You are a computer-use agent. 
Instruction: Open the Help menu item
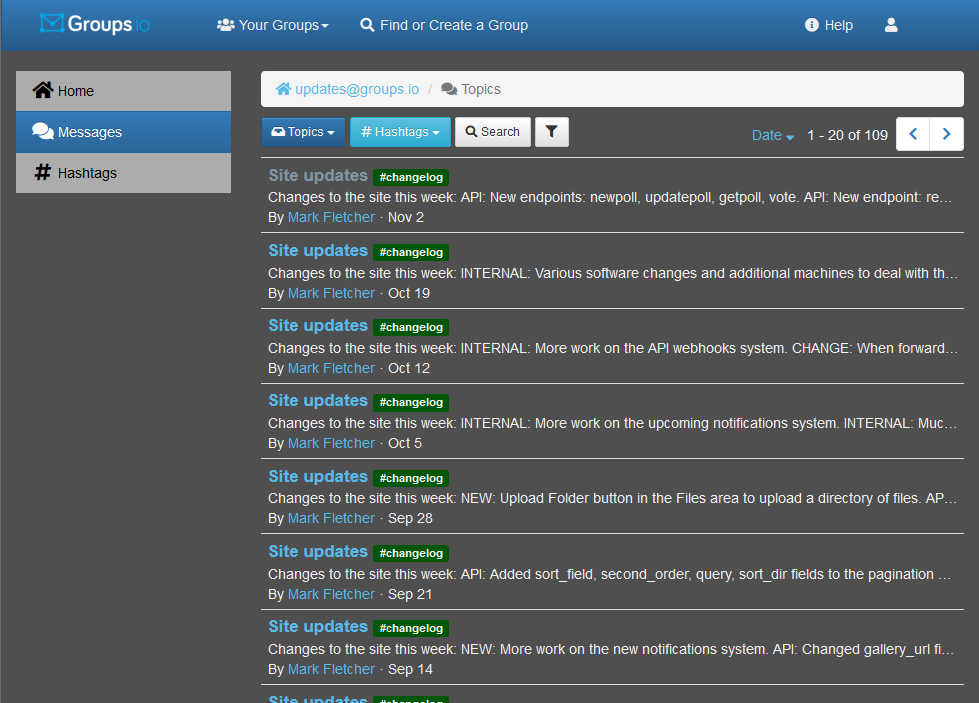pyautogui.click(x=829, y=25)
